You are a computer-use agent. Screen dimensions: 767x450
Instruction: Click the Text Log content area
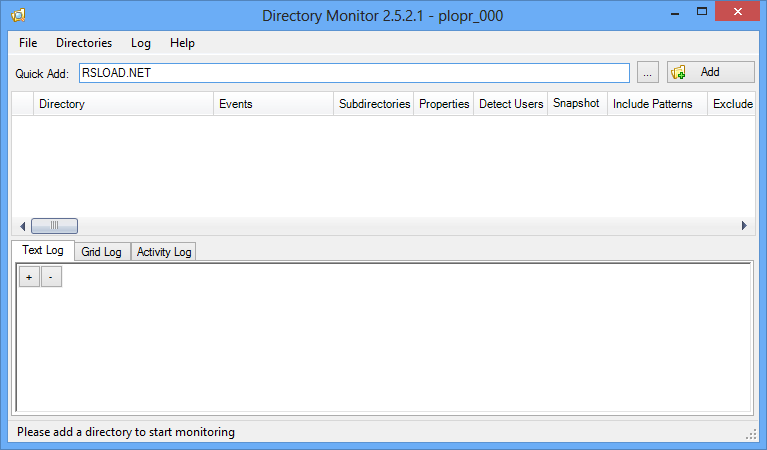tap(384, 338)
